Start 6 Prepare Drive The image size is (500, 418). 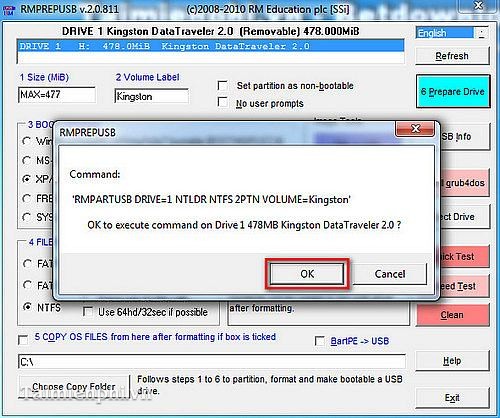[453, 91]
